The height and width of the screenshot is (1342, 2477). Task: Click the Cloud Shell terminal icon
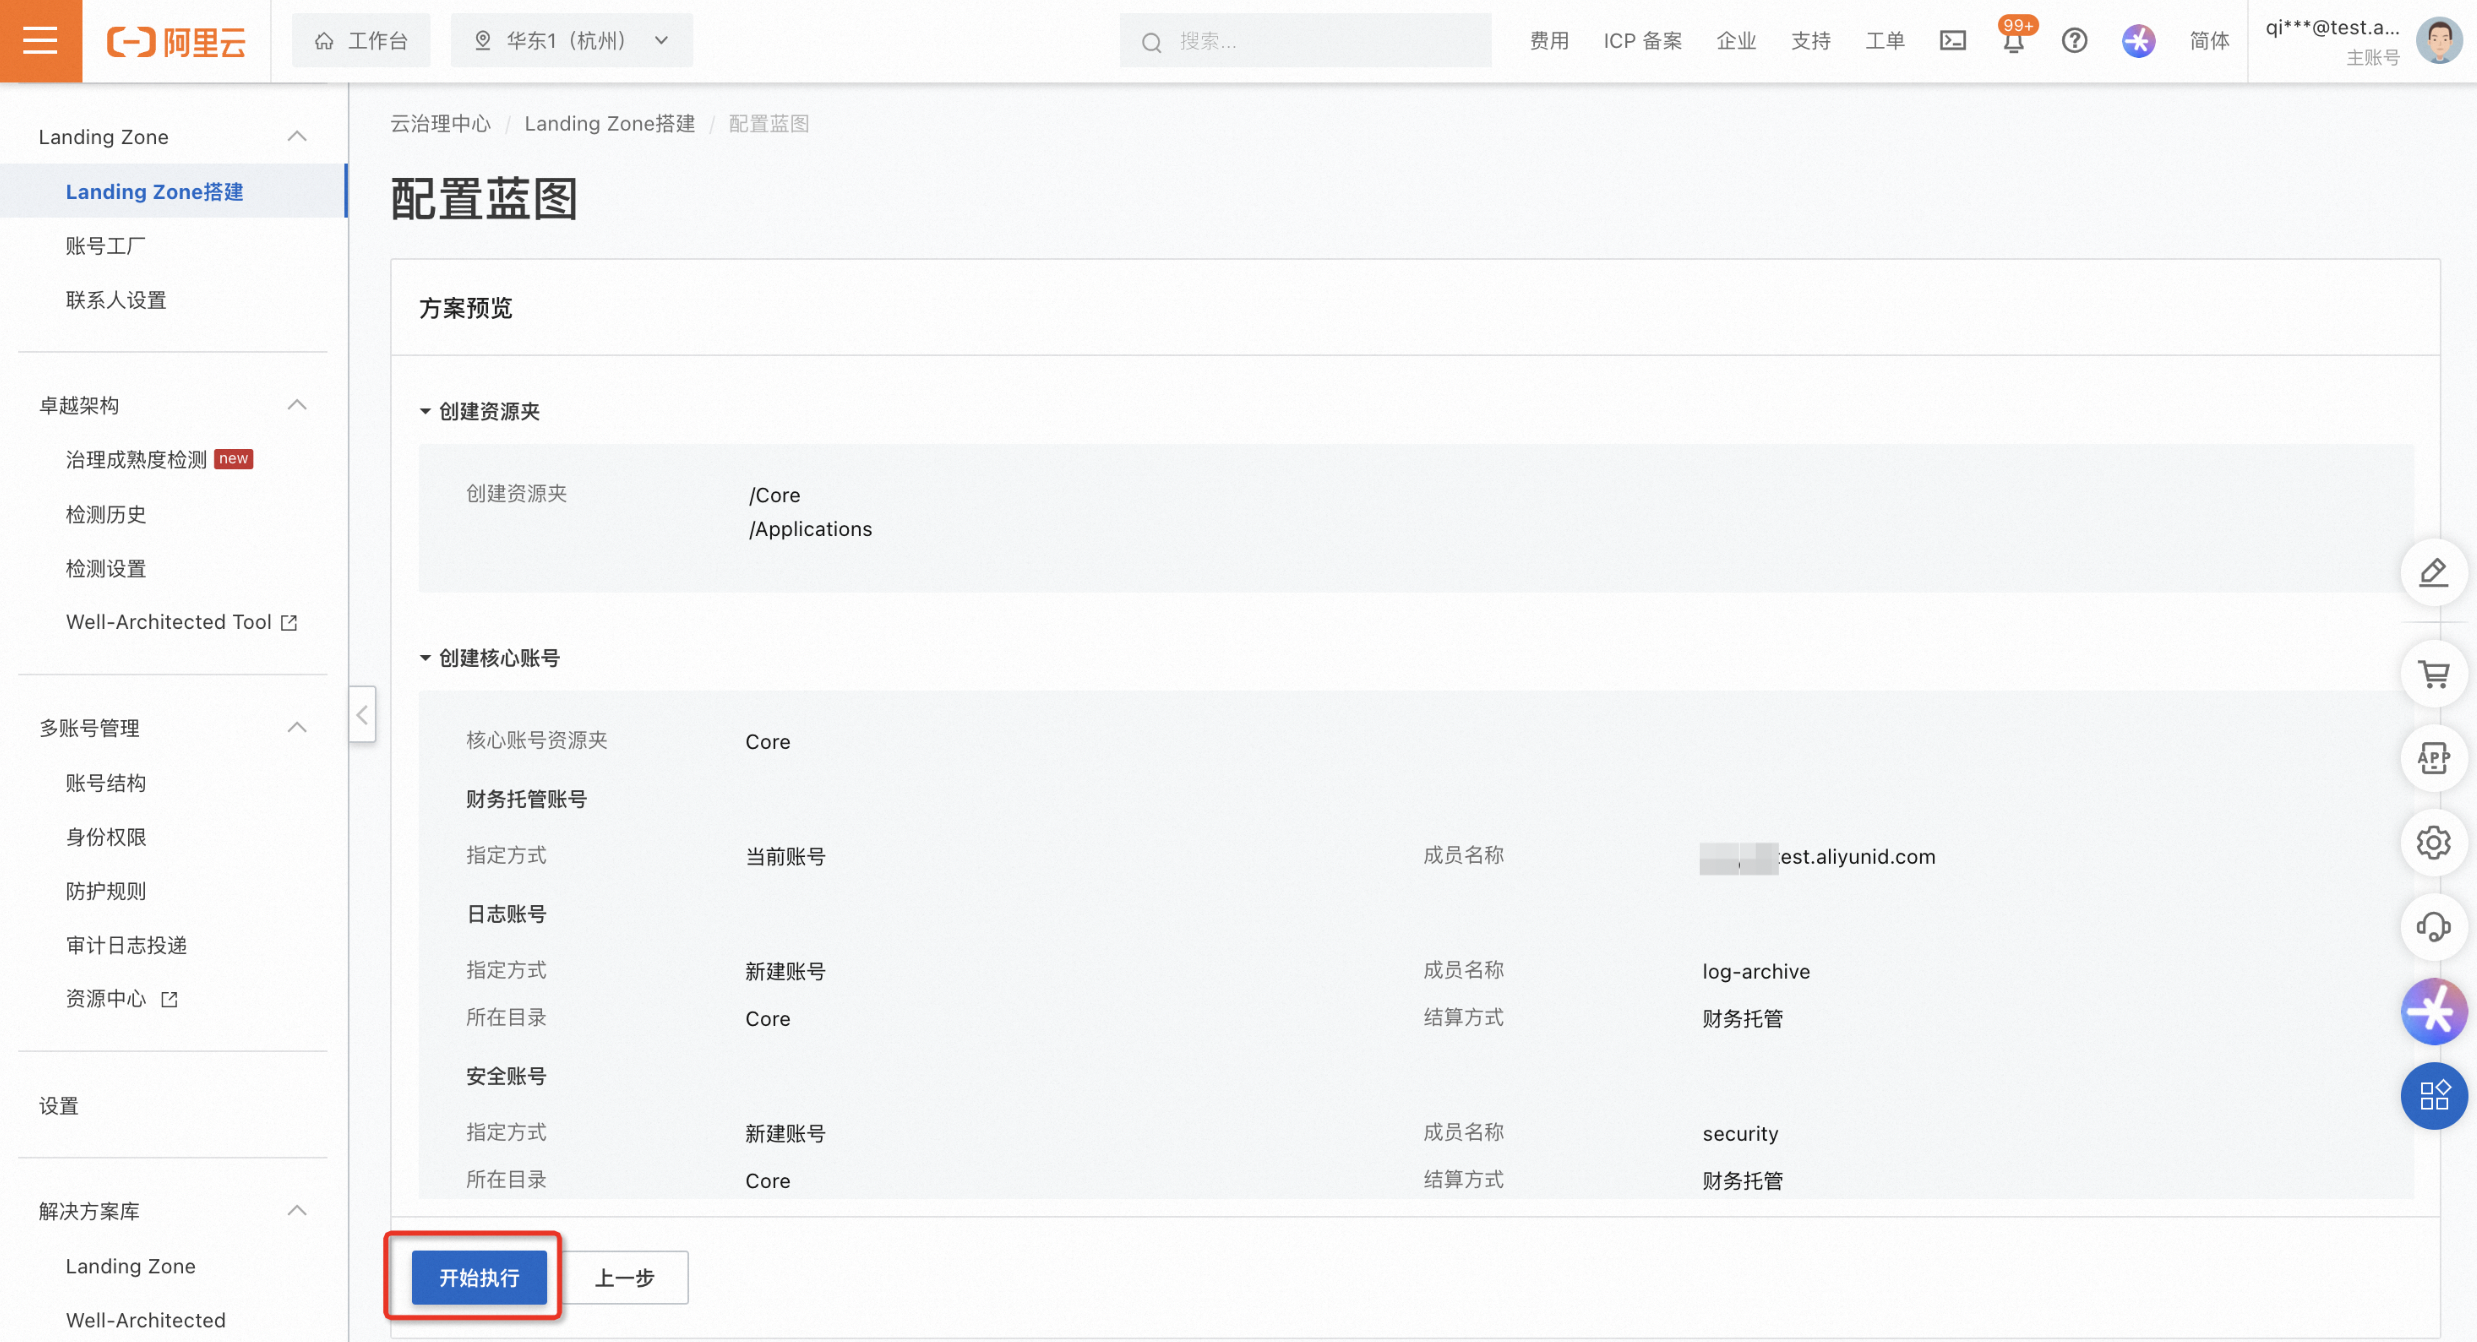click(x=1952, y=40)
